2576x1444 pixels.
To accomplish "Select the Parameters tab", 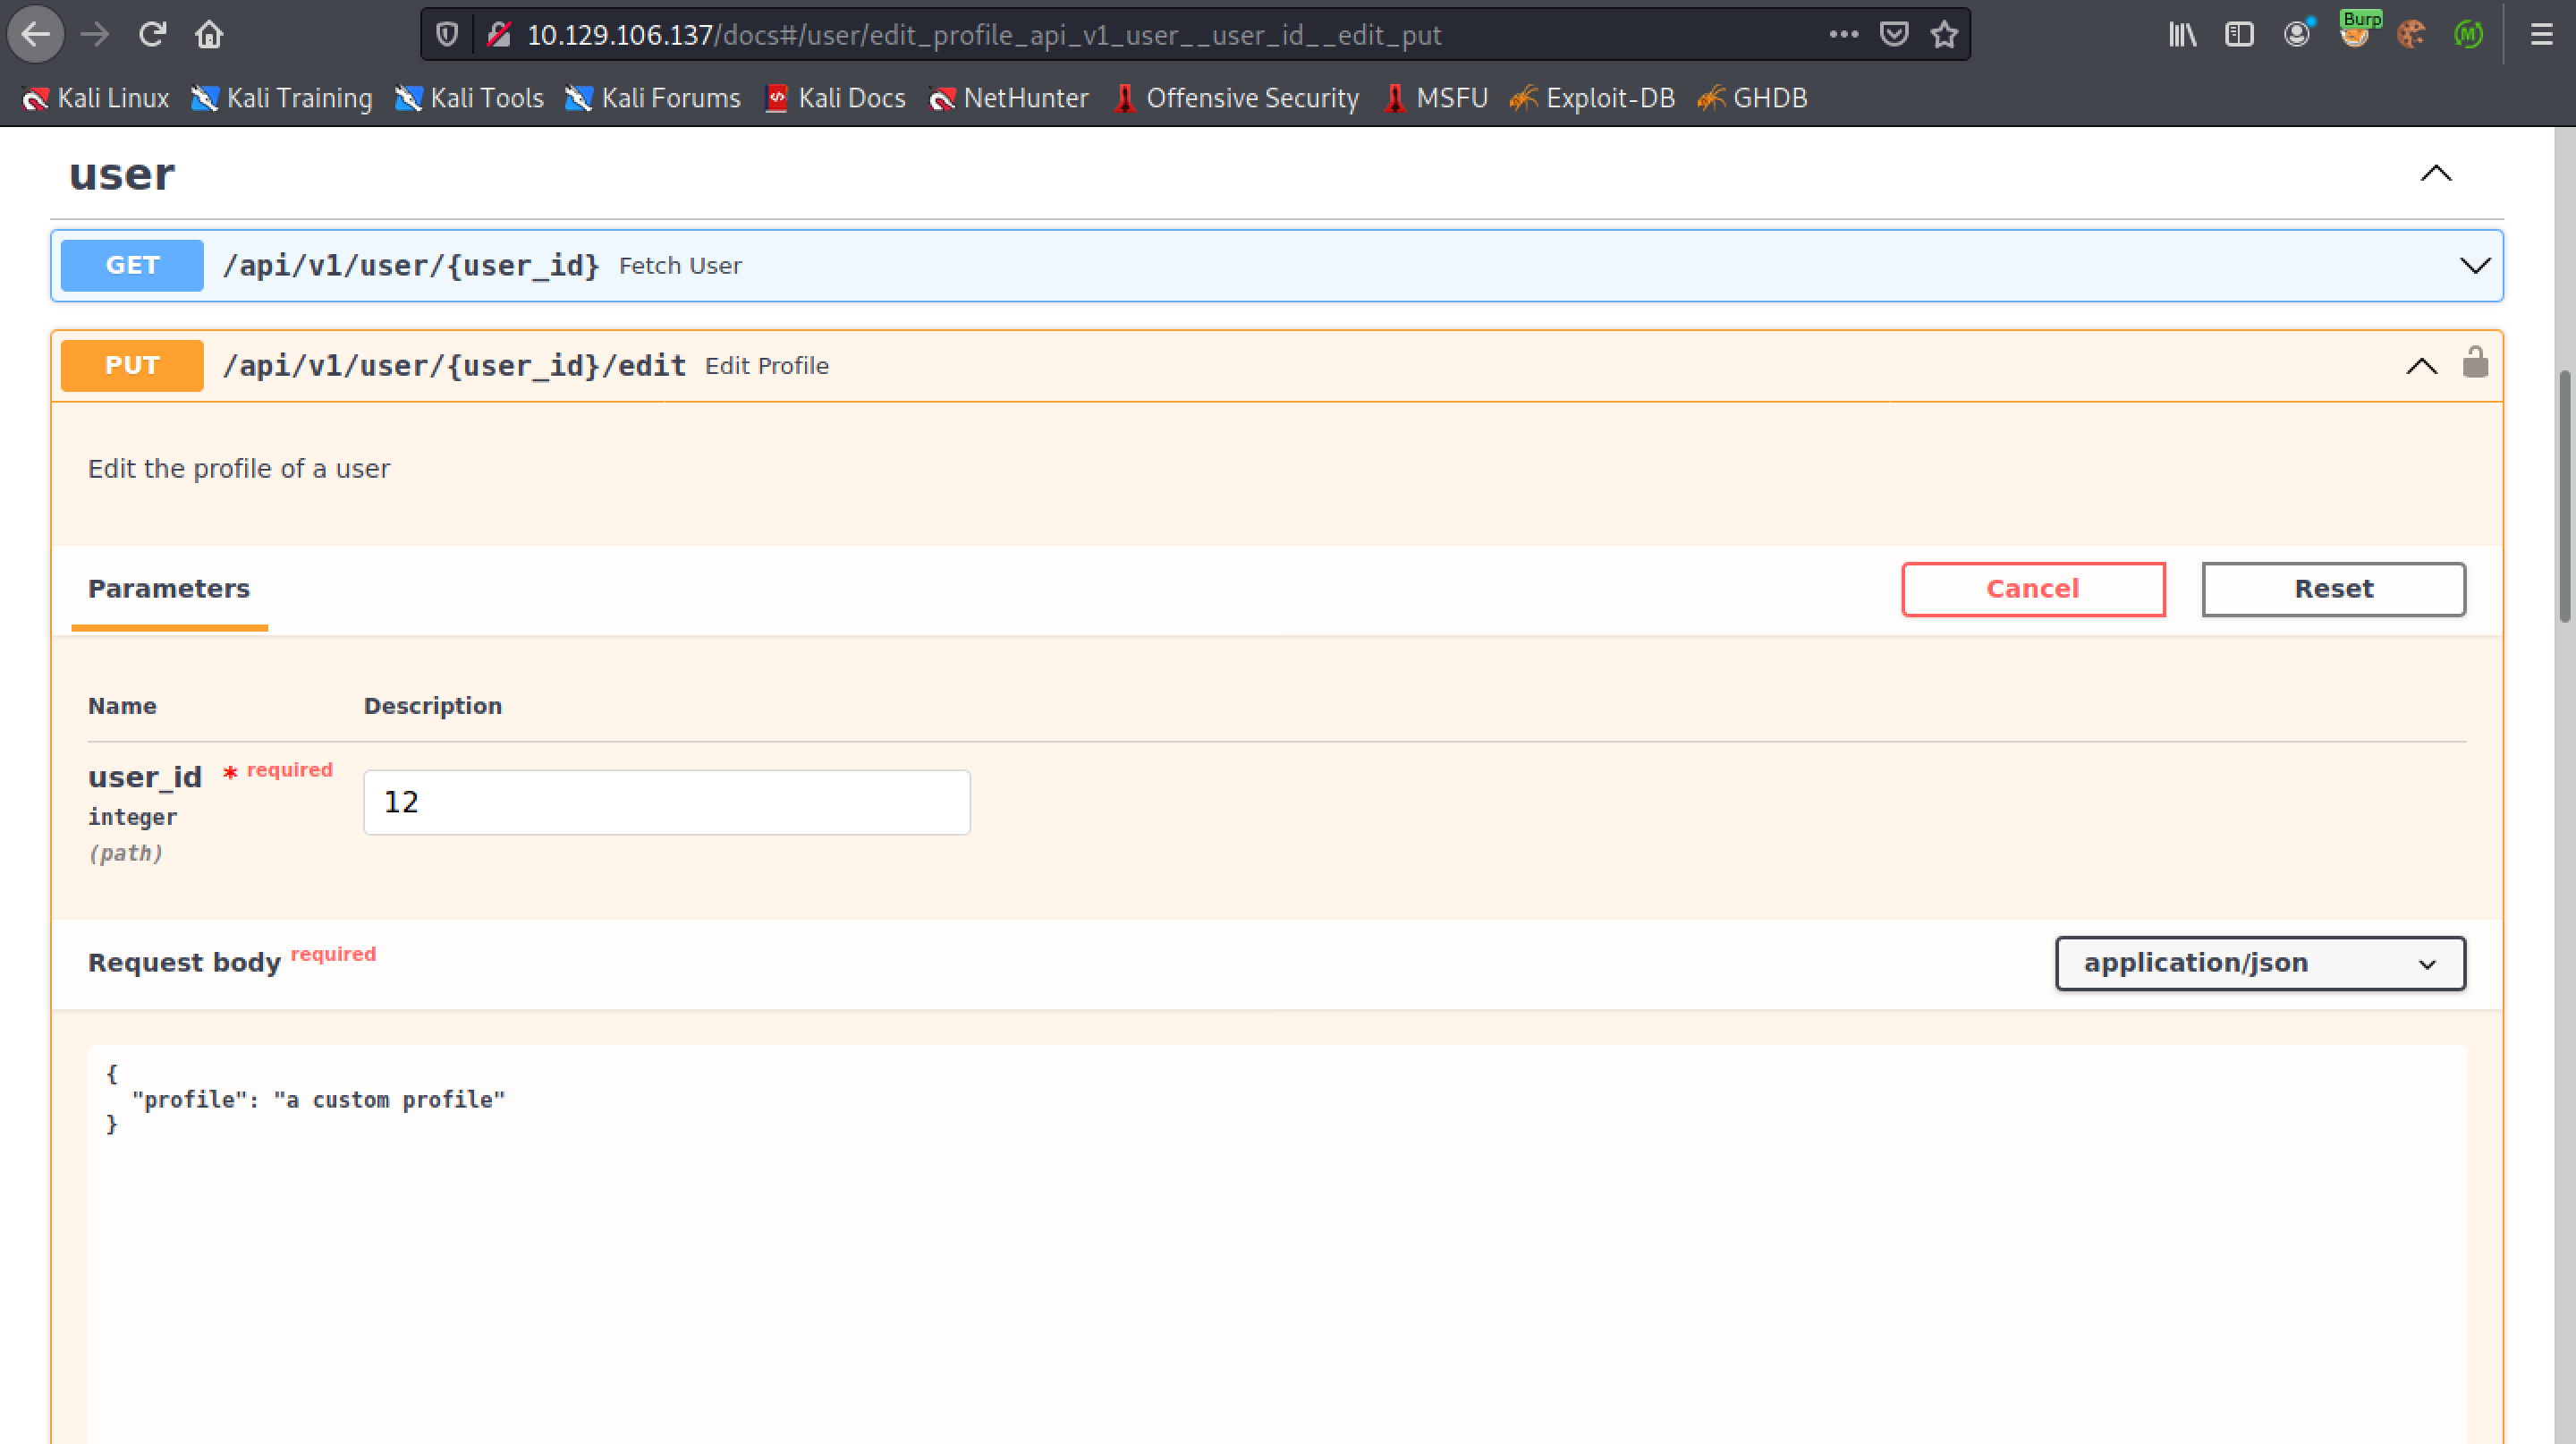I will tap(169, 589).
